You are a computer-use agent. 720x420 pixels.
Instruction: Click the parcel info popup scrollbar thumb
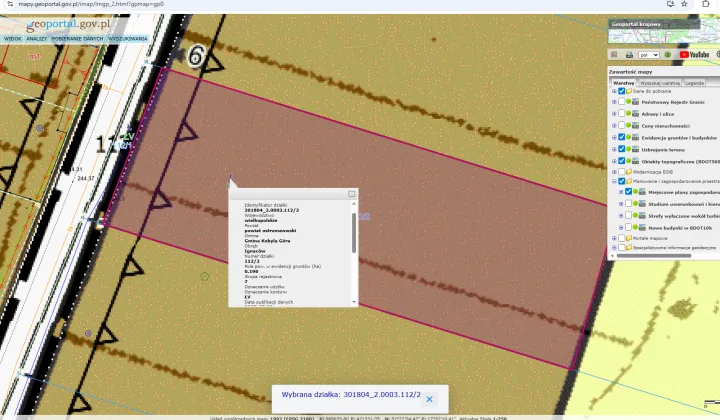coord(354,233)
